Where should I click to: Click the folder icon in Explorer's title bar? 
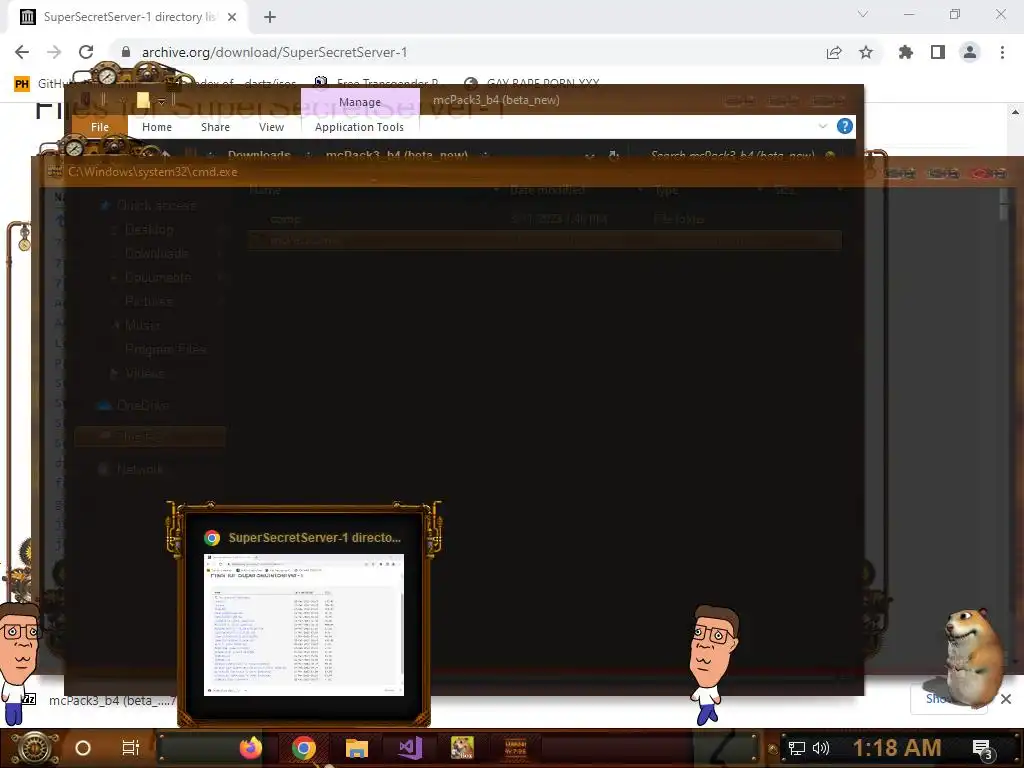(x=143, y=100)
